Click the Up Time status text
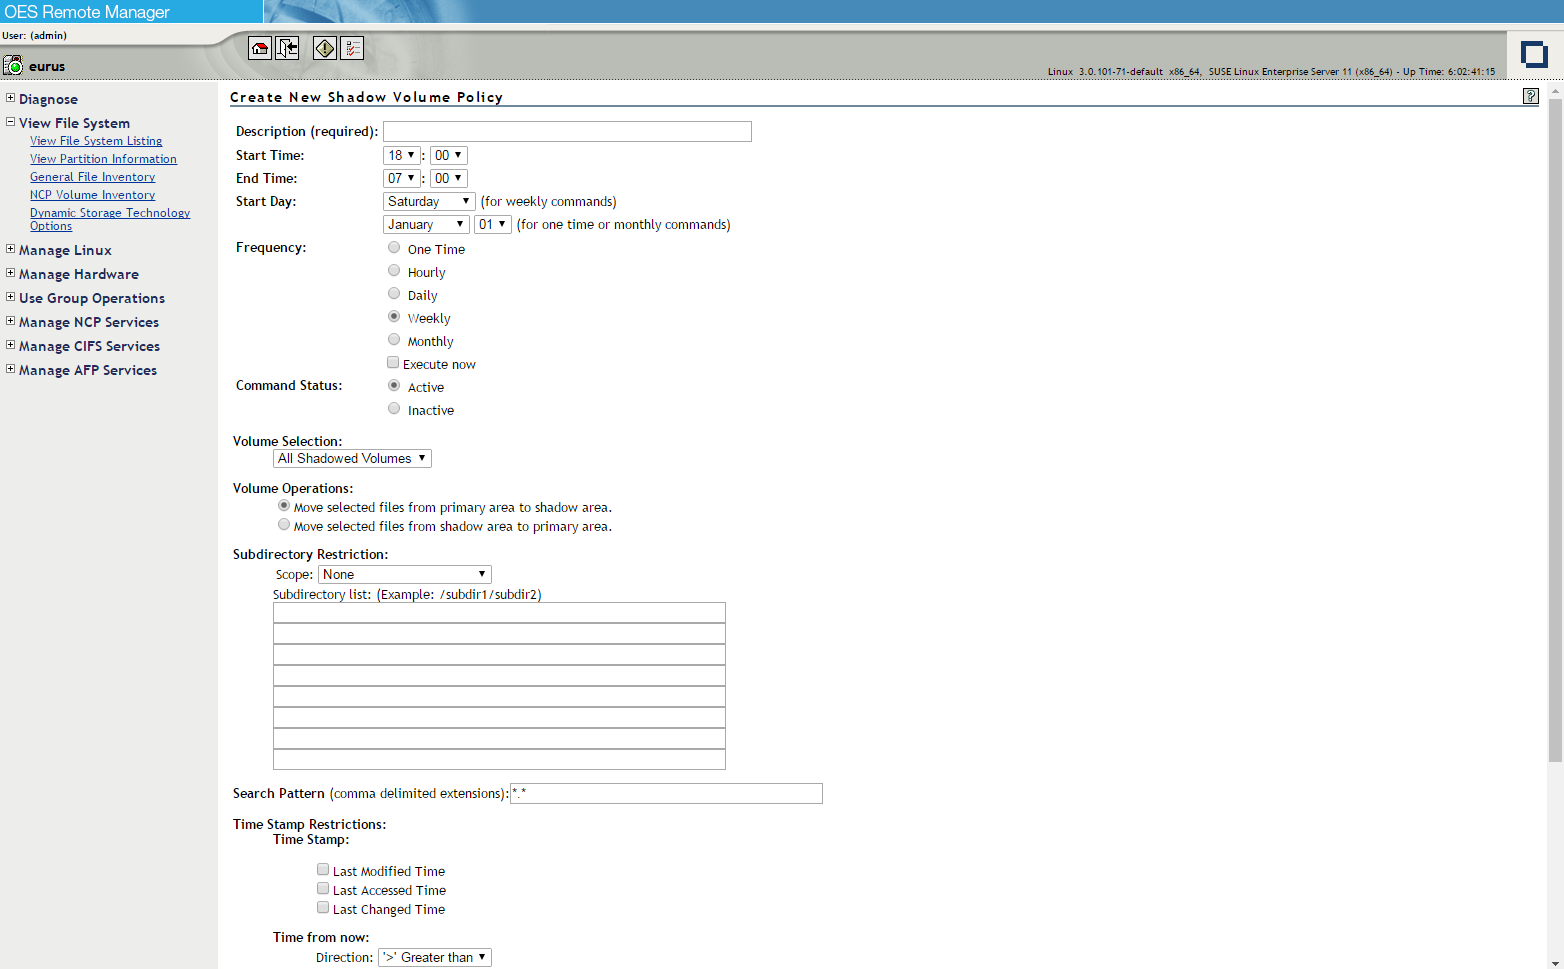This screenshot has width=1564, height=969. pos(1449,72)
